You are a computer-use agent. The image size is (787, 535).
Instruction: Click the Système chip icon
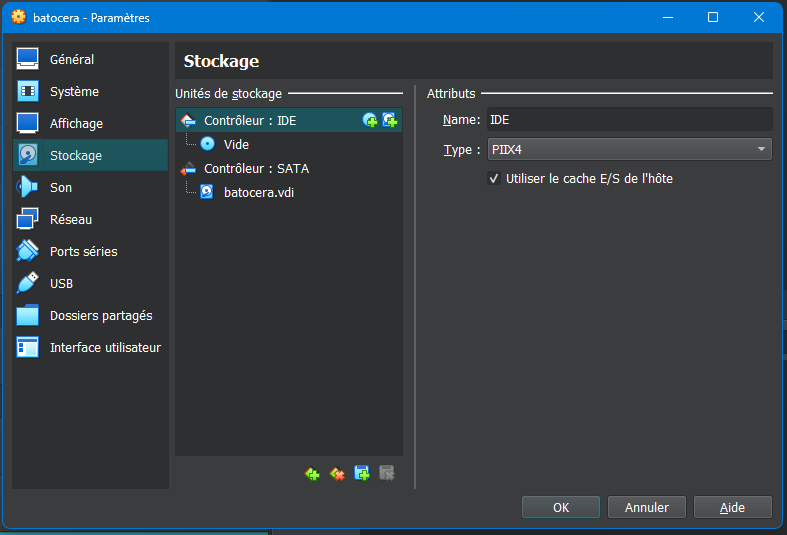[x=28, y=91]
